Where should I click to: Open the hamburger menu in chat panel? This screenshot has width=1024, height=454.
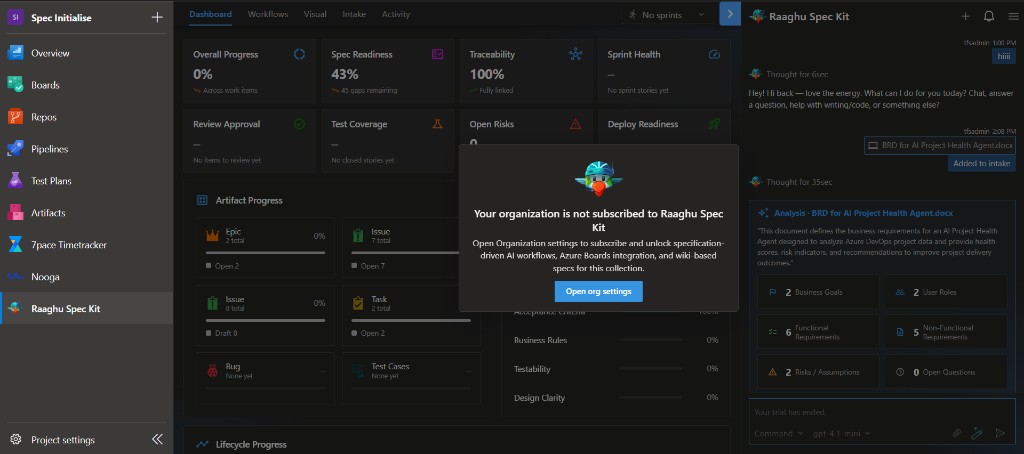[1013, 16]
